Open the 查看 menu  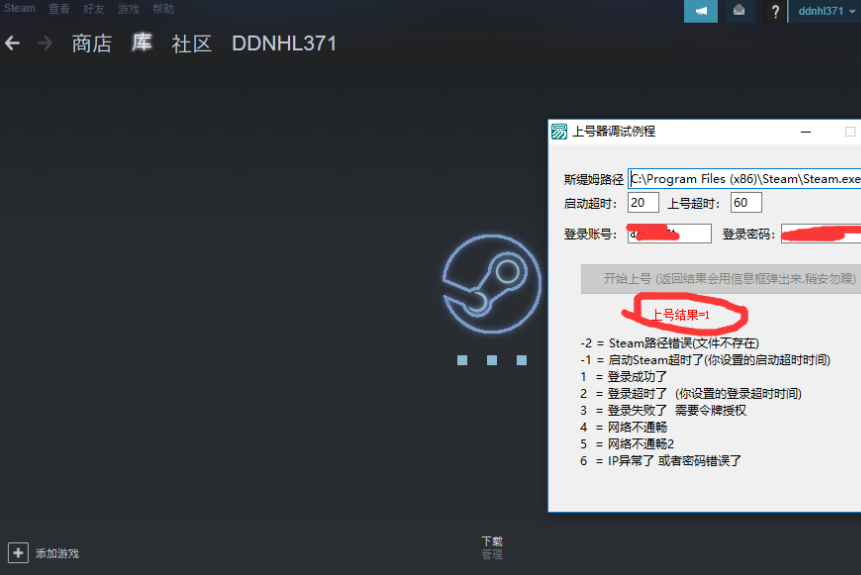coord(59,9)
